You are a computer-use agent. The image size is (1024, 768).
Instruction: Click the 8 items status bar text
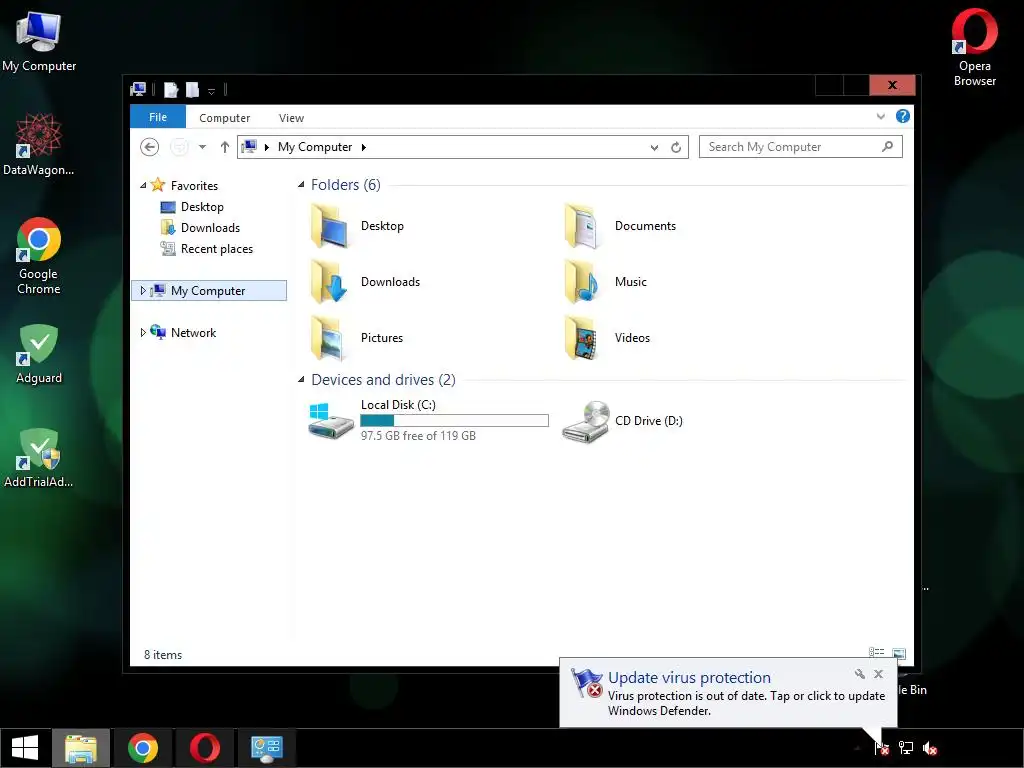(163, 655)
